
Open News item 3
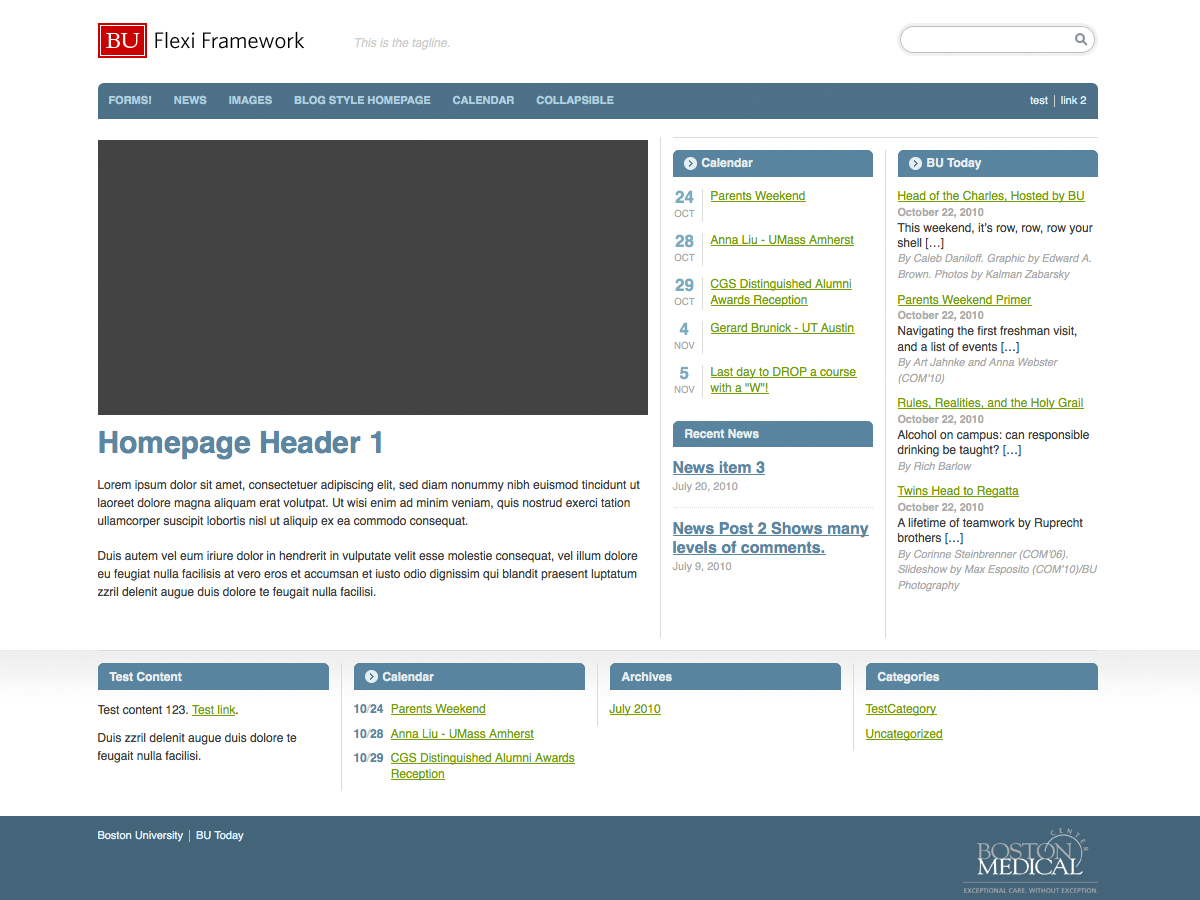[x=719, y=467]
